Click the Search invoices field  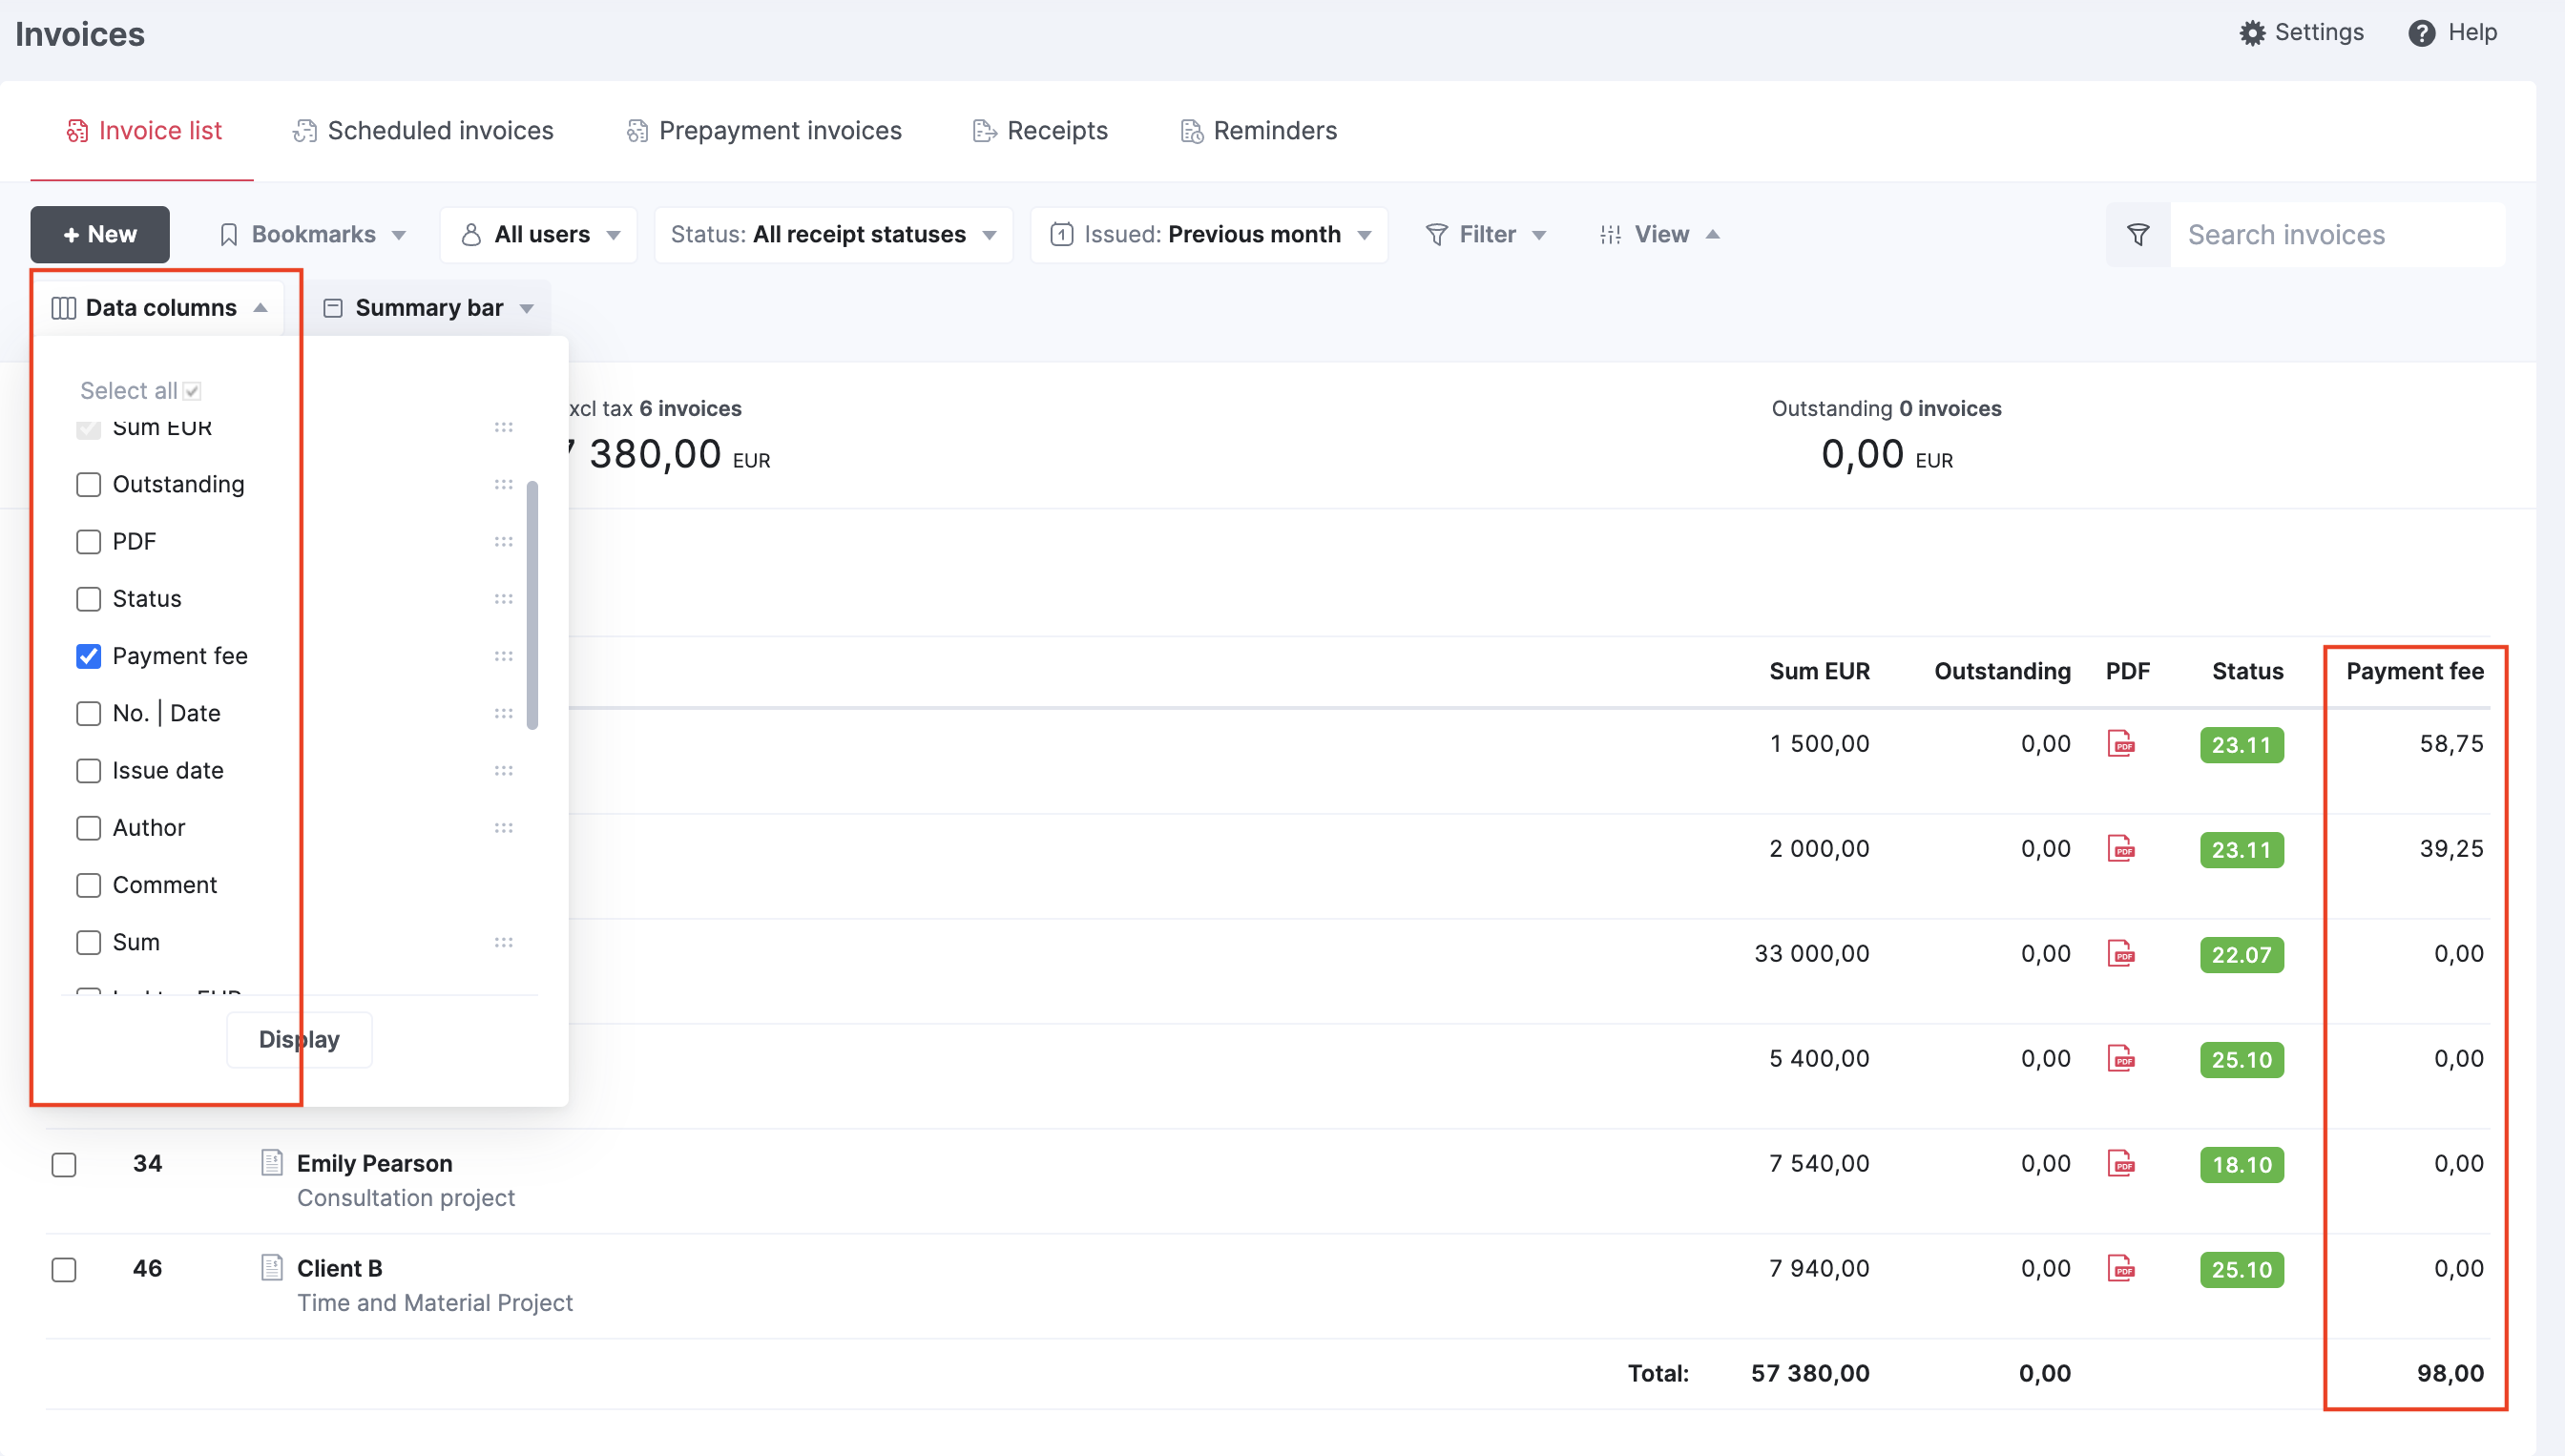click(x=2337, y=235)
